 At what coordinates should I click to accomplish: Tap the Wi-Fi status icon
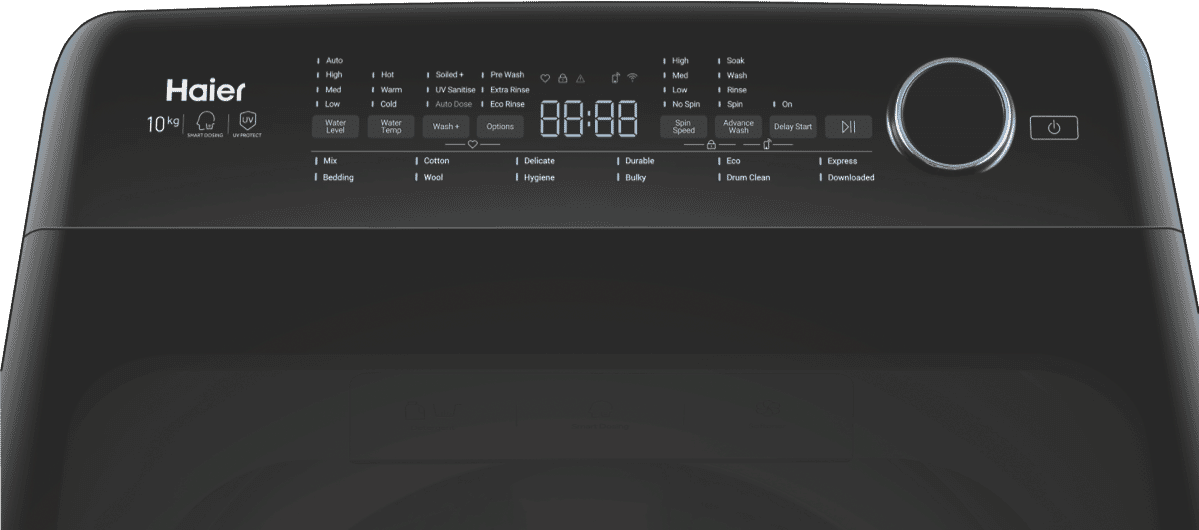tap(632, 78)
